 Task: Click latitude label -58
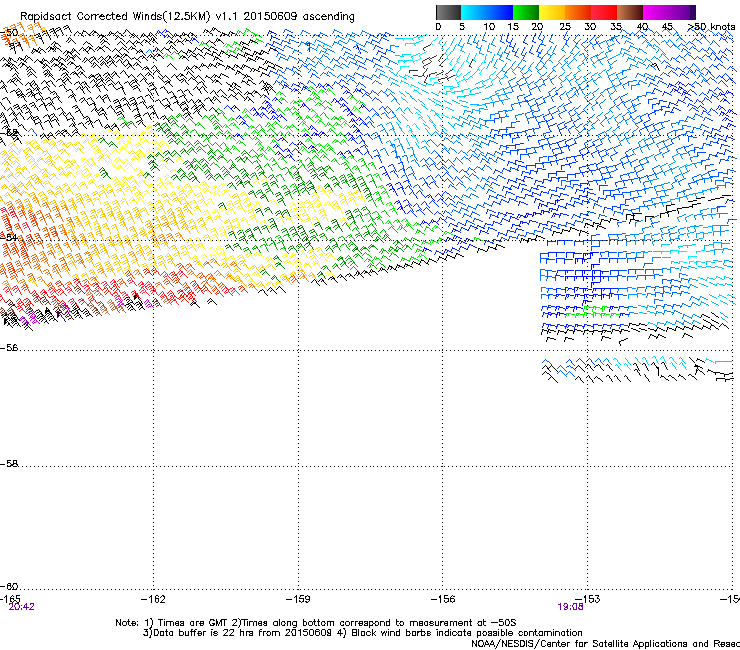click(9, 464)
